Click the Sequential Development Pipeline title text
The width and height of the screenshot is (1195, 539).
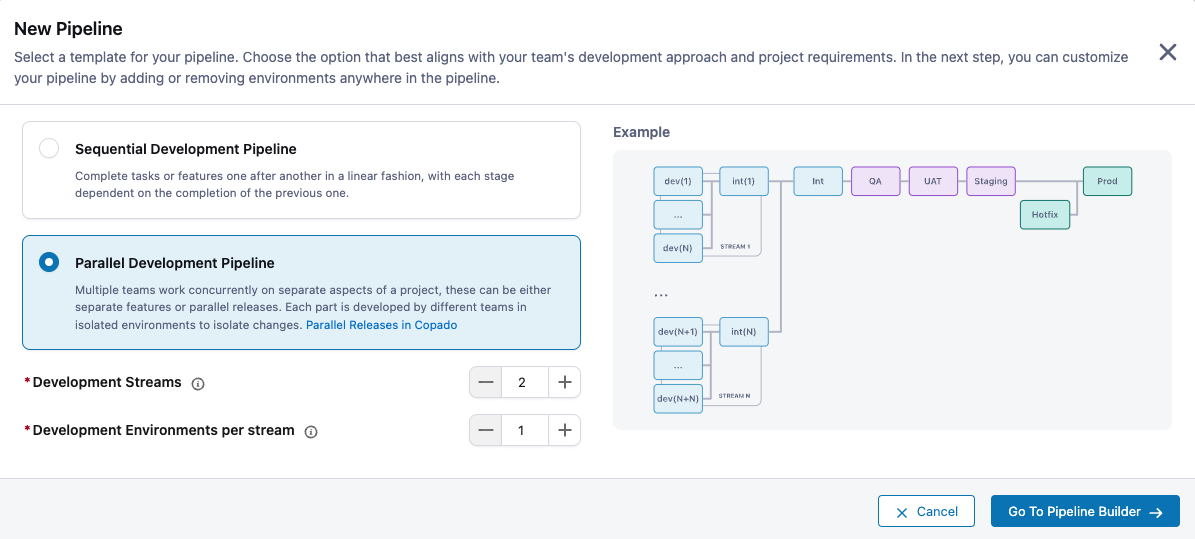(186, 149)
